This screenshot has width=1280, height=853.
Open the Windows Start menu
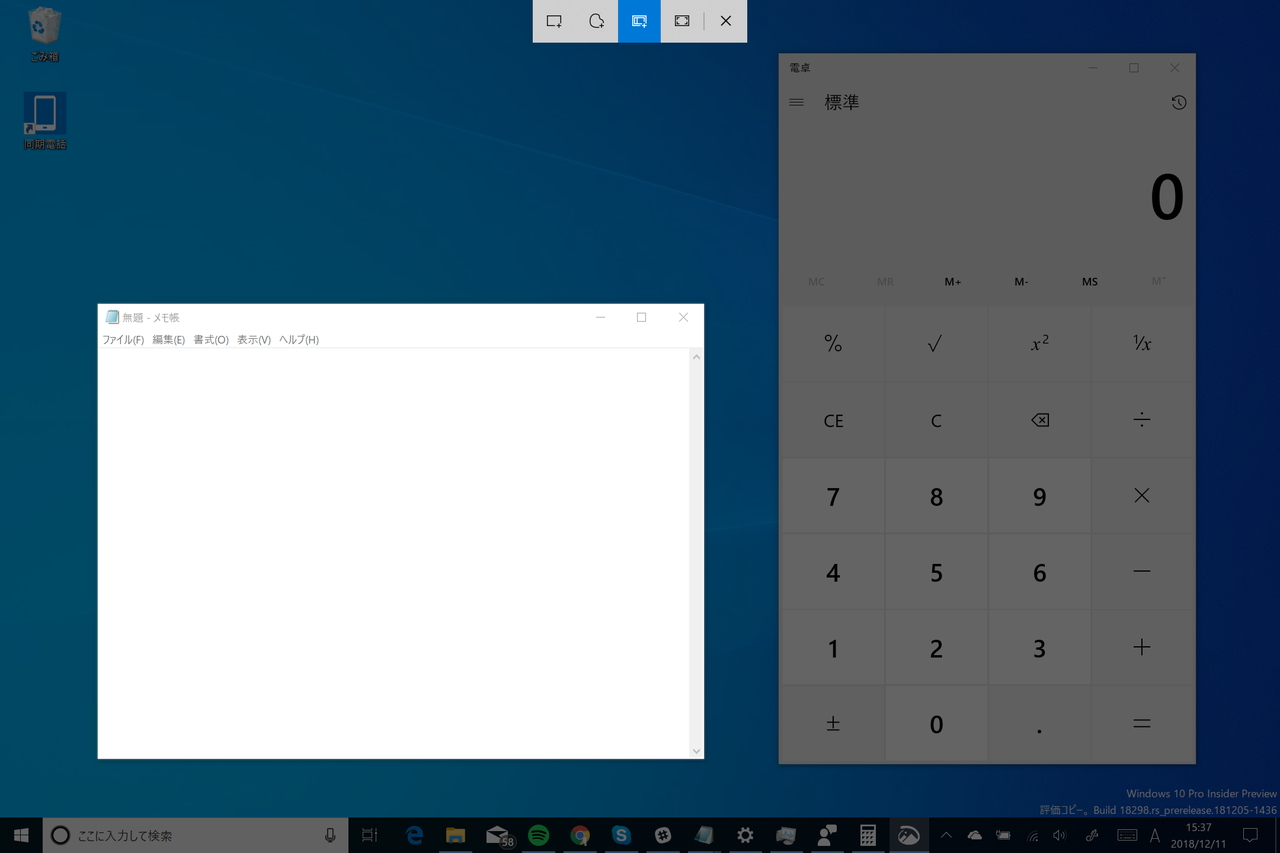pyautogui.click(x=21, y=835)
